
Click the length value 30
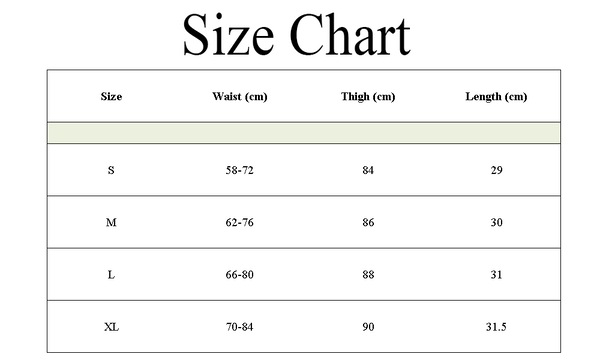click(x=496, y=222)
